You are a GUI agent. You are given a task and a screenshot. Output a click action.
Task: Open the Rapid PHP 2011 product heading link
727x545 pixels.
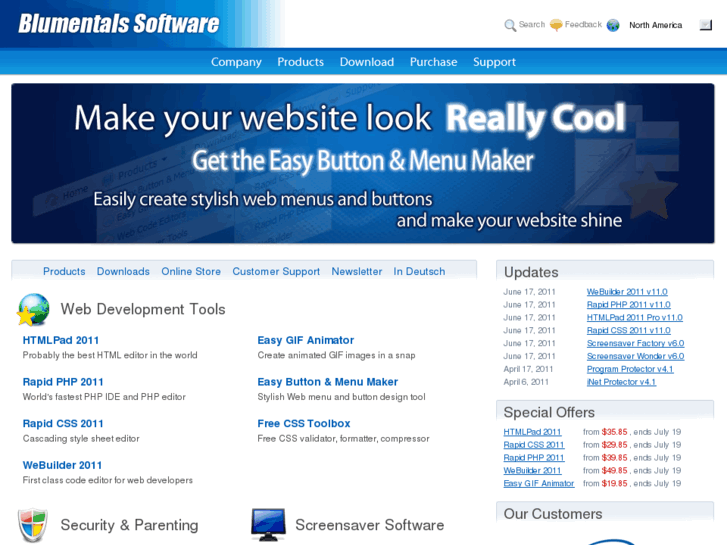(63, 382)
